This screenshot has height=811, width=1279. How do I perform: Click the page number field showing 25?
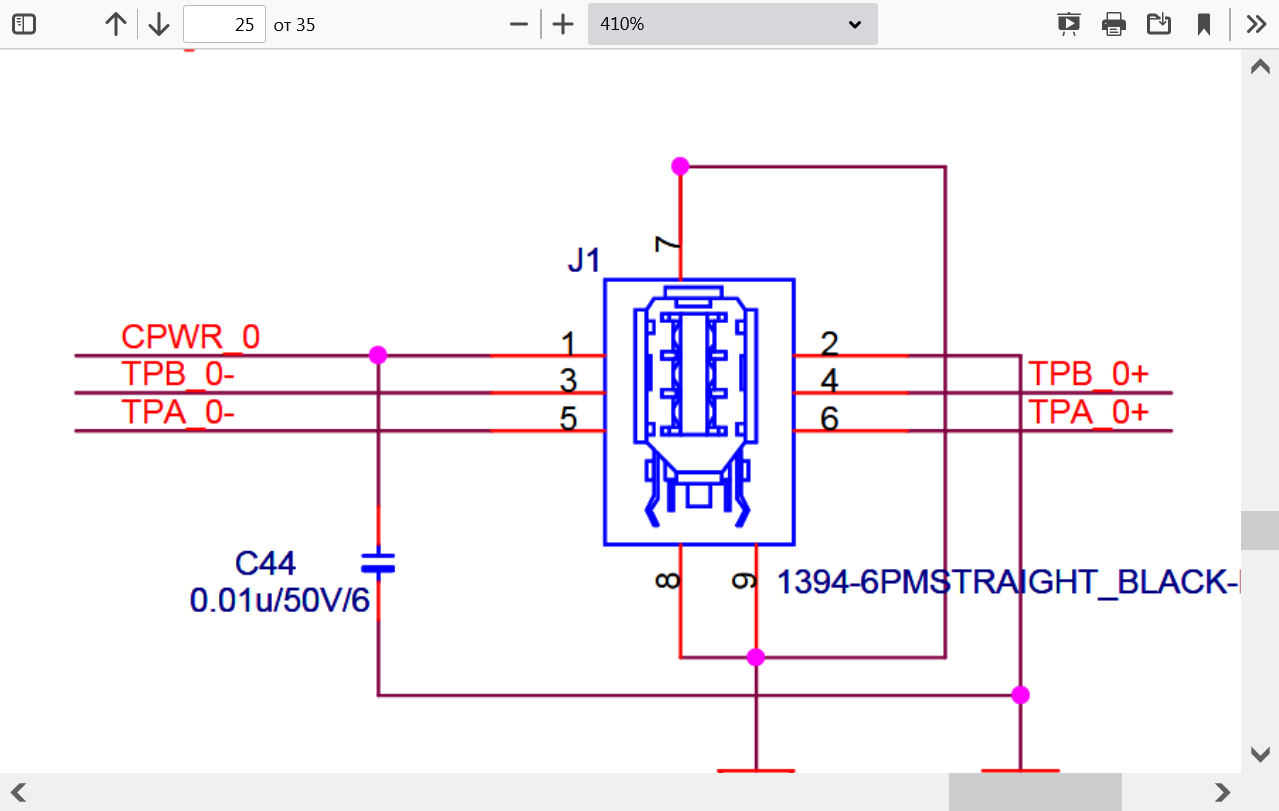coord(225,24)
